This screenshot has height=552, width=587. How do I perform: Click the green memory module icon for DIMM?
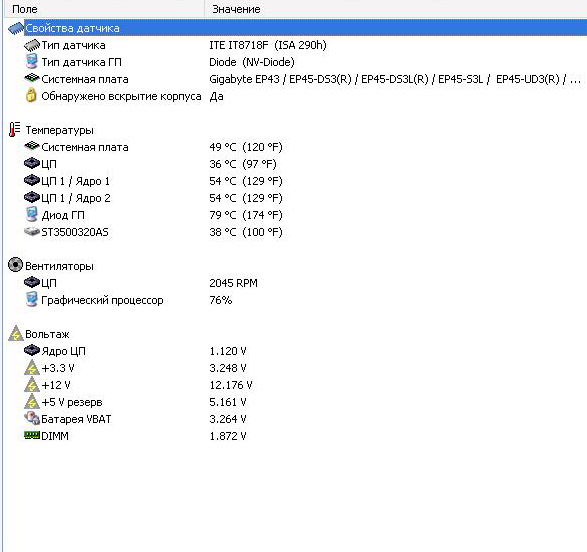coord(32,435)
